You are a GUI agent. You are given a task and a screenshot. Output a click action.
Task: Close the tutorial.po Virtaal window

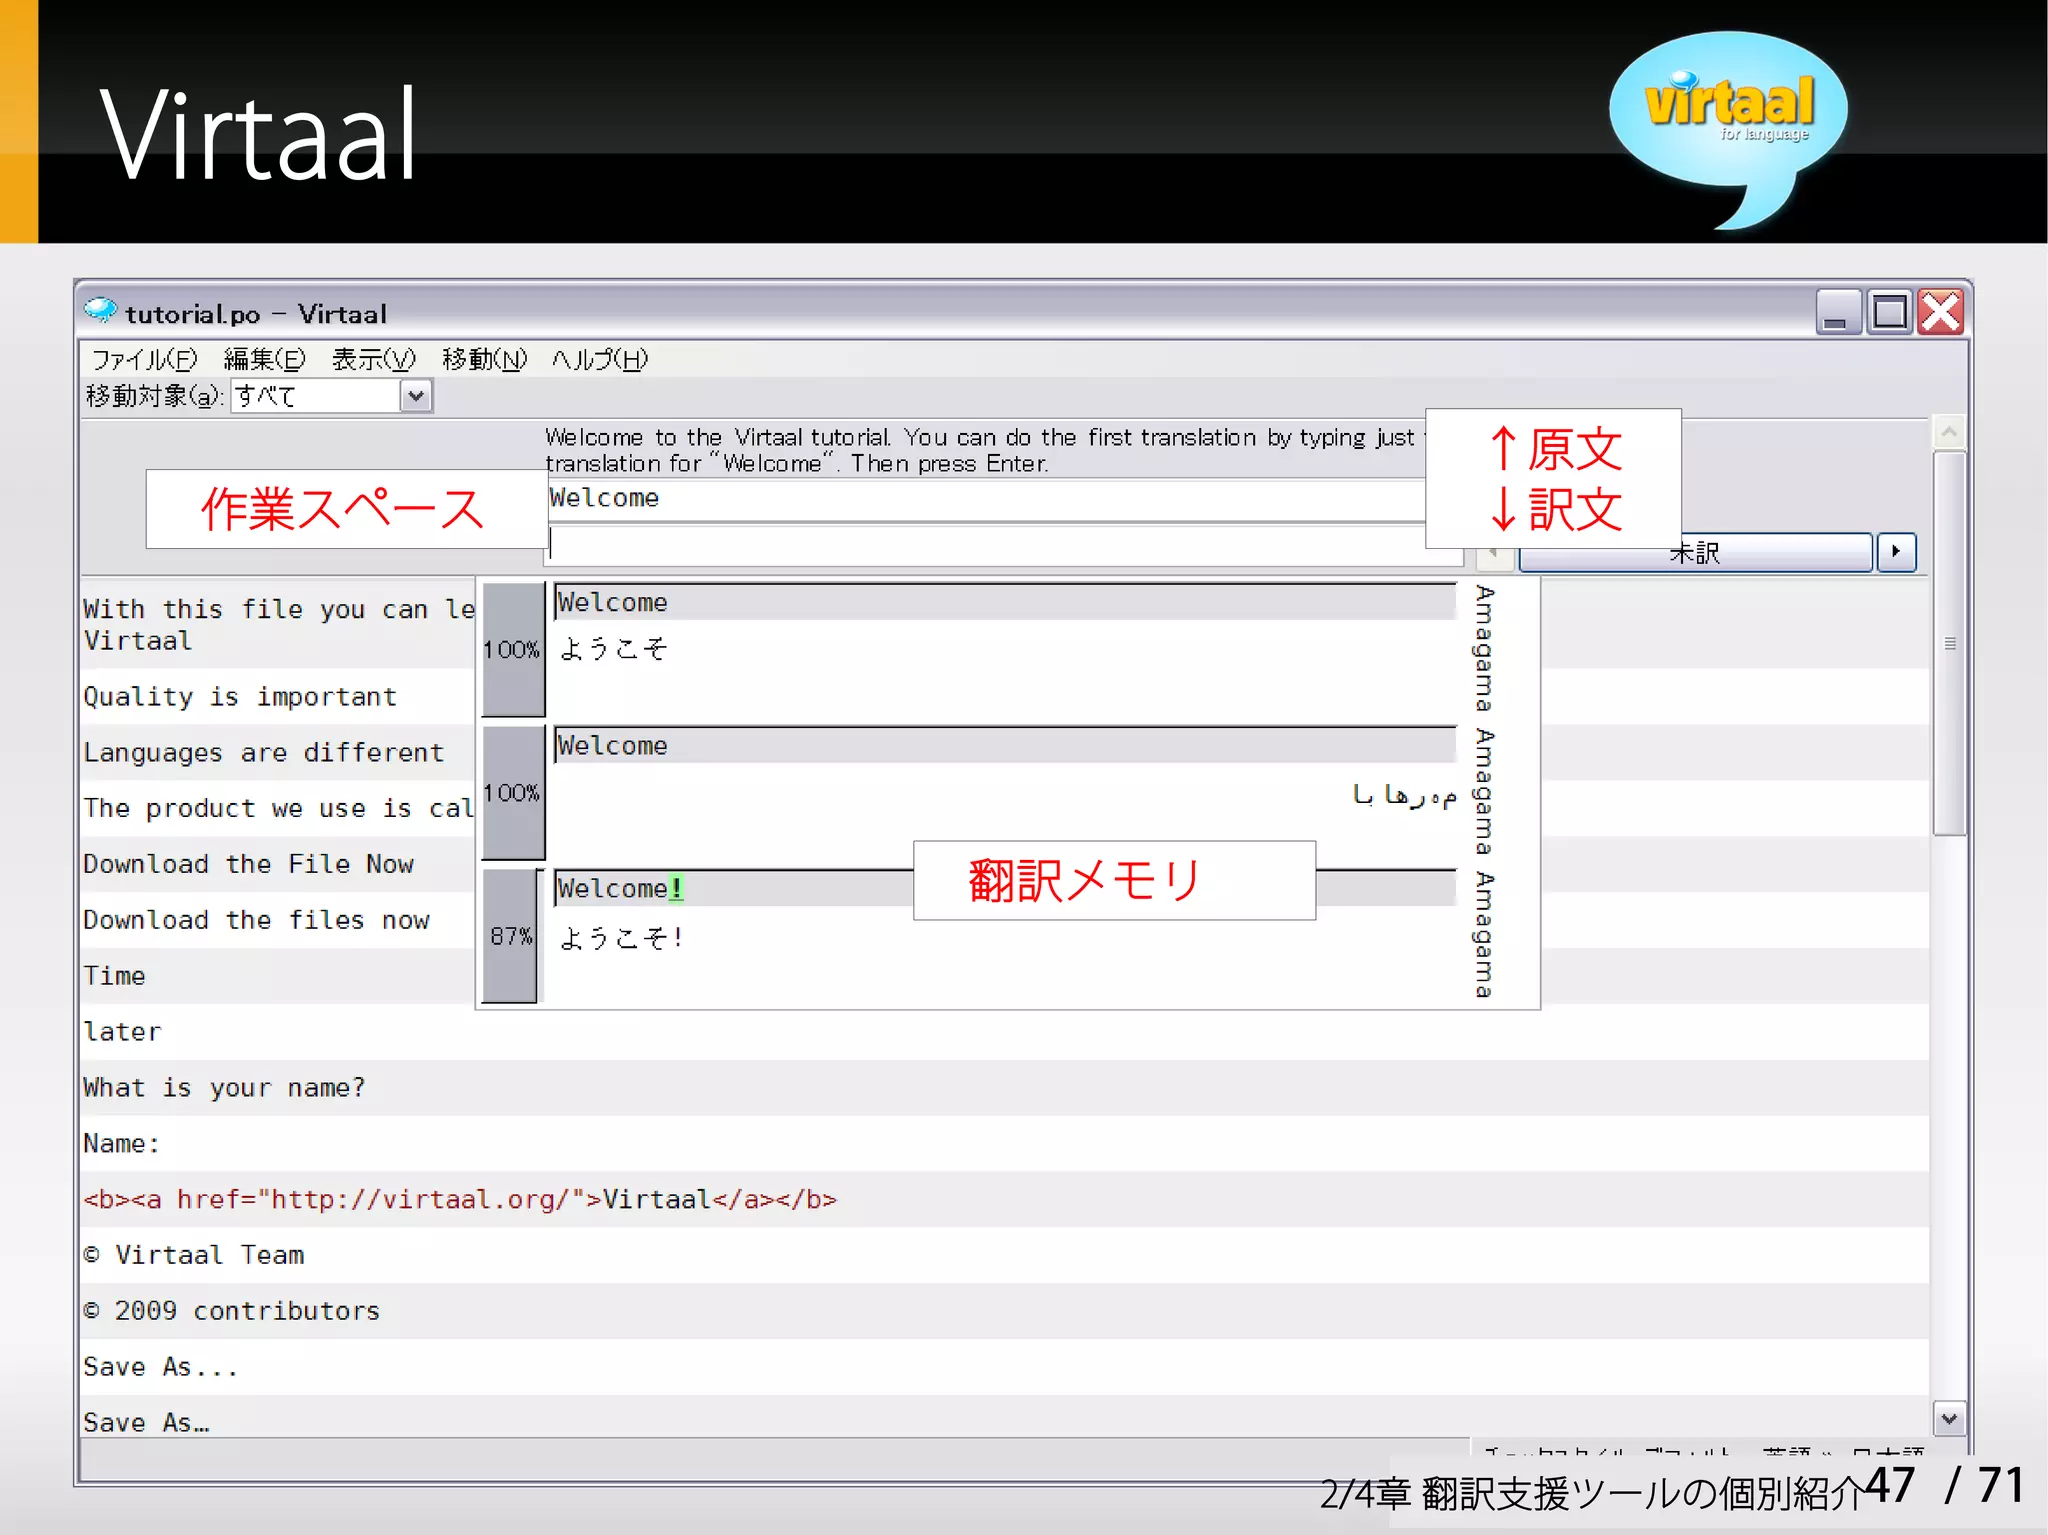pyautogui.click(x=1941, y=312)
